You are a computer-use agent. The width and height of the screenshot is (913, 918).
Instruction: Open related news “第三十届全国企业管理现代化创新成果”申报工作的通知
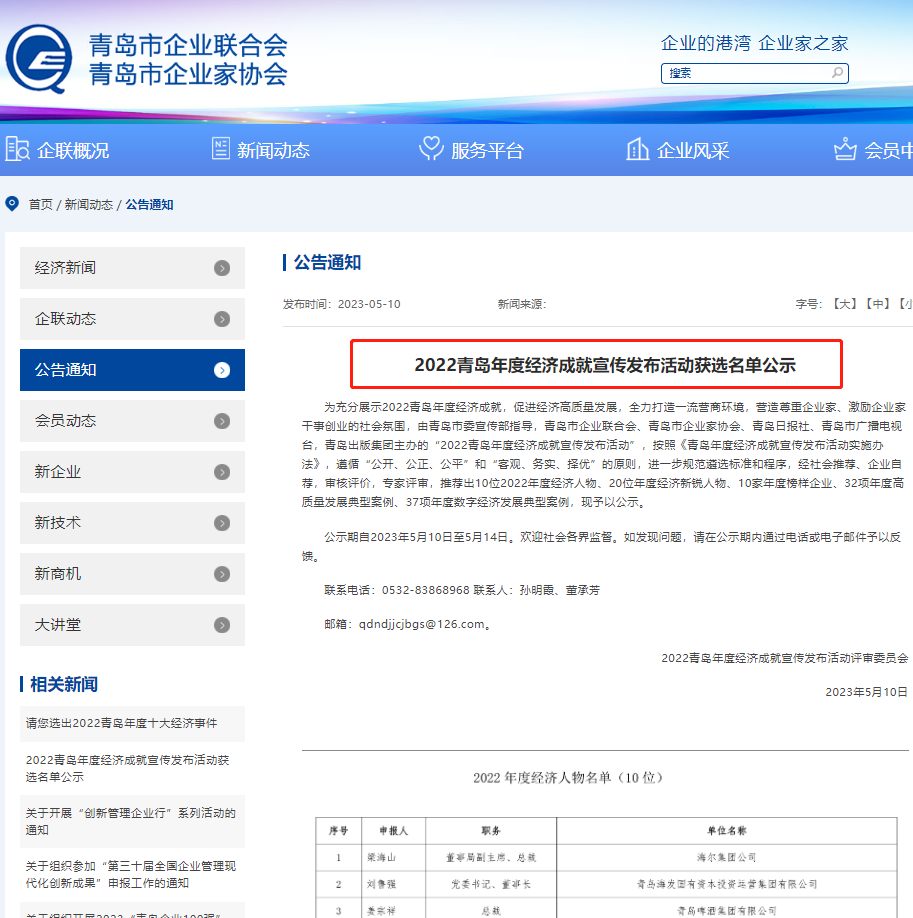(x=132, y=875)
